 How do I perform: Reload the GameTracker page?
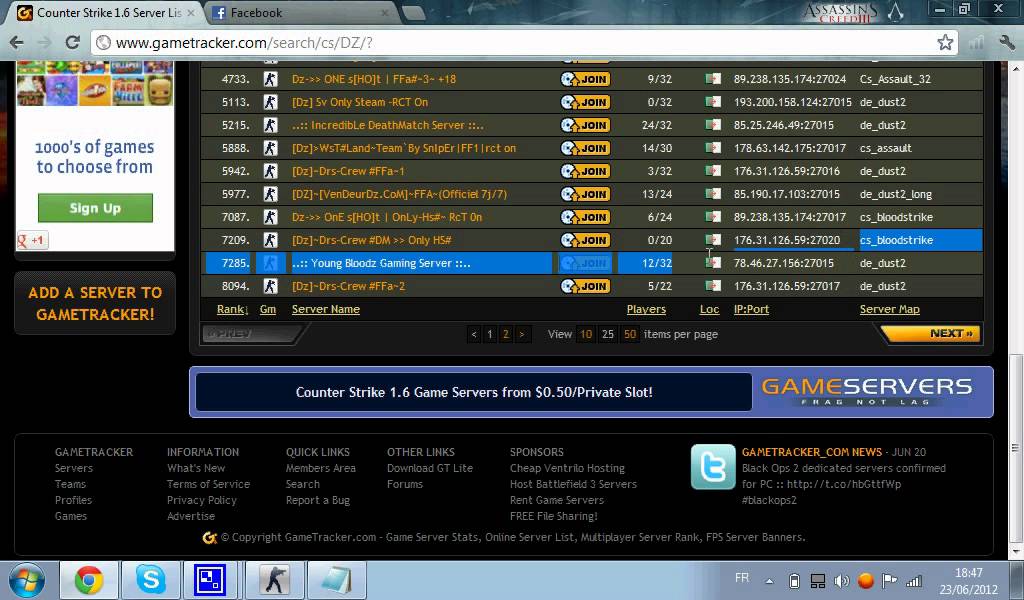(72, 42)
